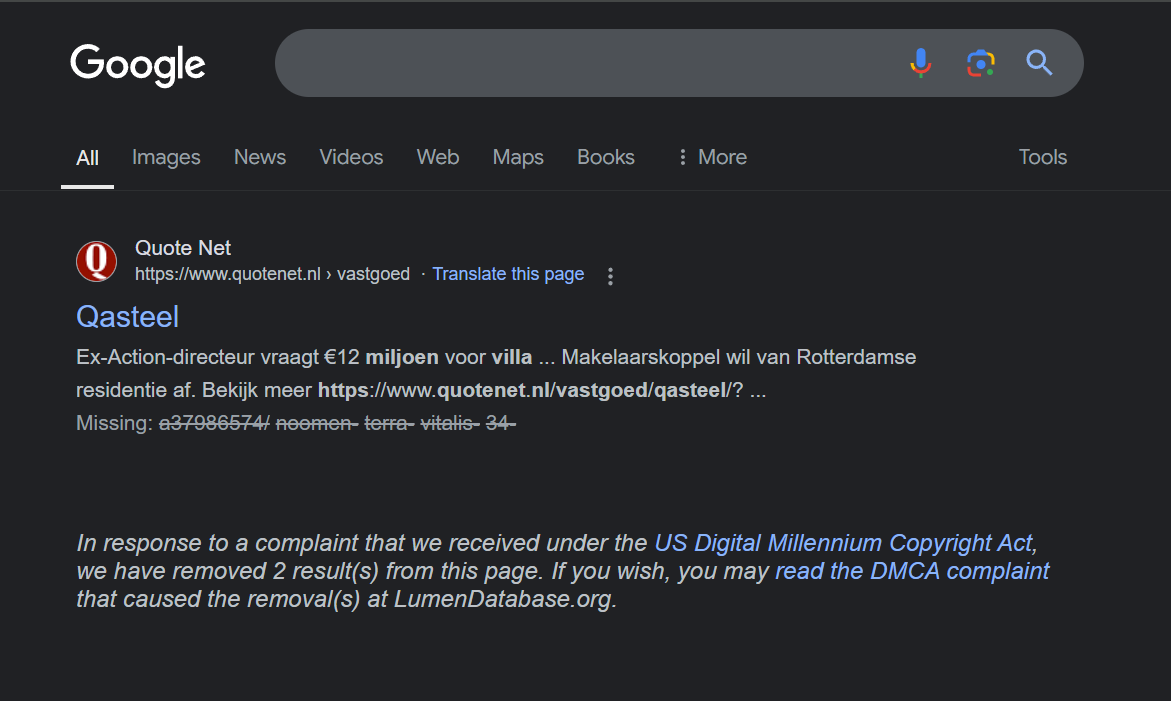This screenshot has width=1171, height=701.
Task: Click the magnifier search button
Action: coord(1039,63)
